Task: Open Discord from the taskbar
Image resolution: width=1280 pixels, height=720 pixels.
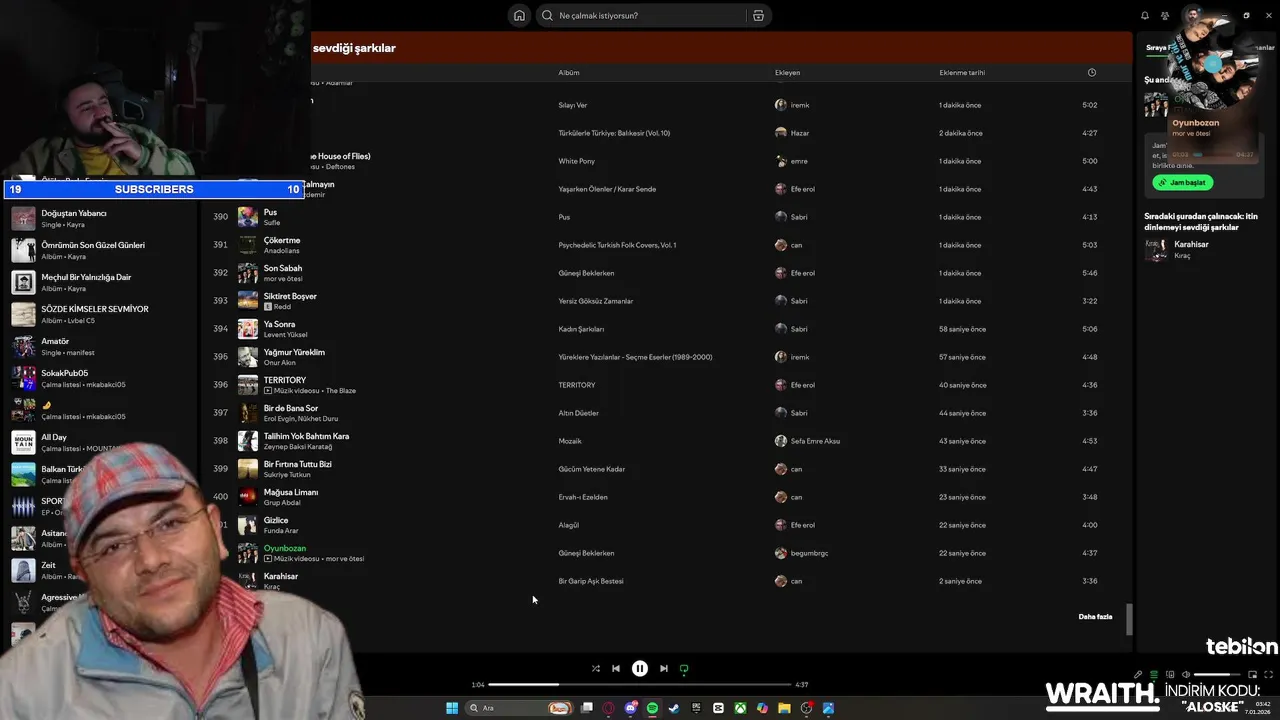Action: click(x=631, y=708)
